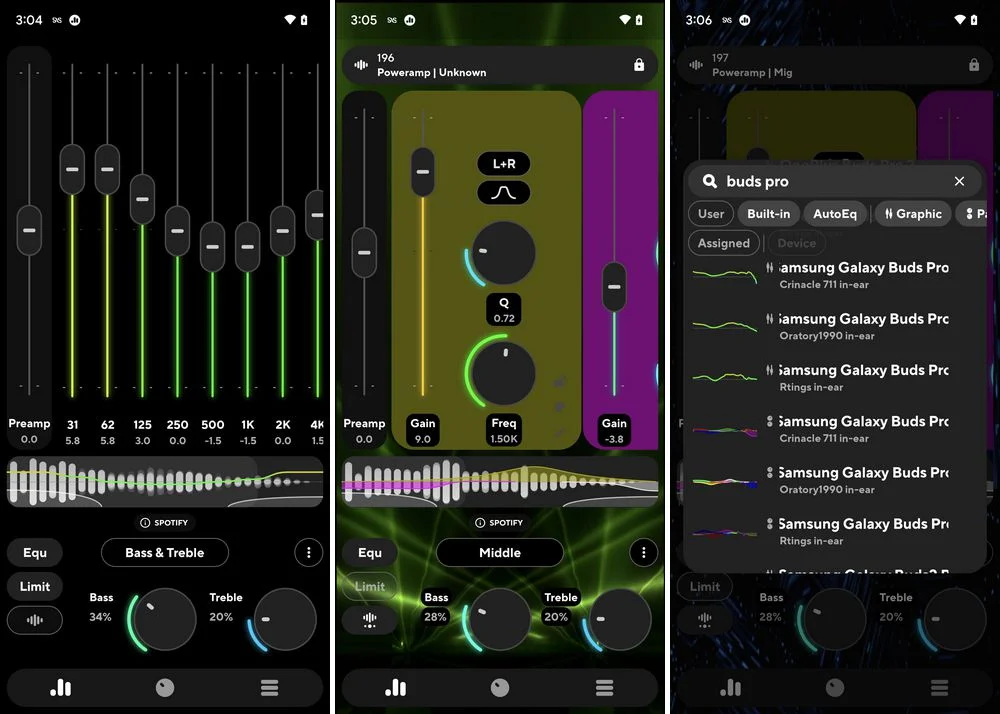Toggle the Assigned filter chip
This screenshot has height=714, width=1000.
coord(724,243)
